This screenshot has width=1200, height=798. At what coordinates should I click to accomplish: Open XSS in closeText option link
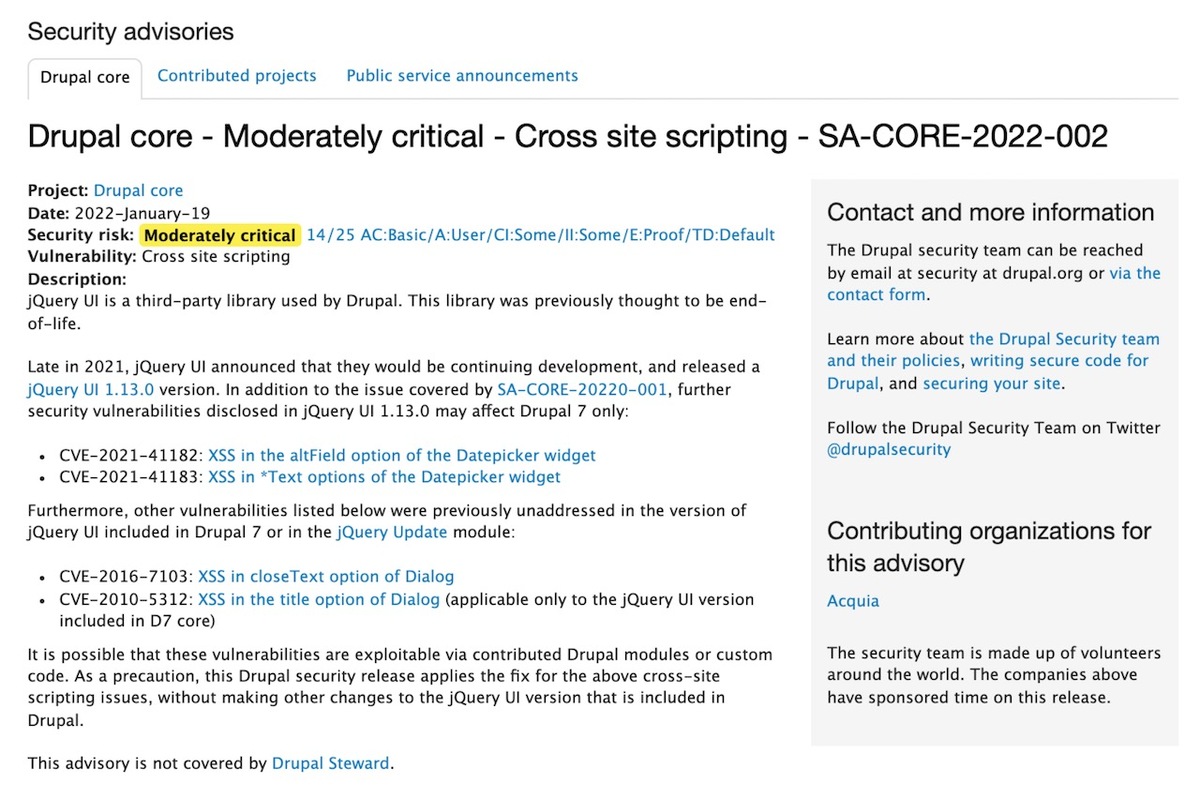click(x=326, y=576)
